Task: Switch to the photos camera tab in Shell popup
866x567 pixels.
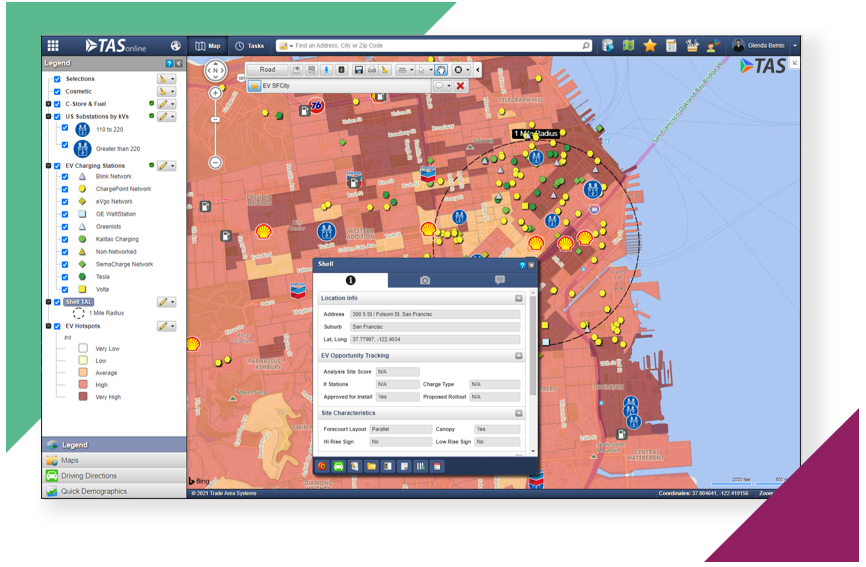Action: click(x=425, y=280)
